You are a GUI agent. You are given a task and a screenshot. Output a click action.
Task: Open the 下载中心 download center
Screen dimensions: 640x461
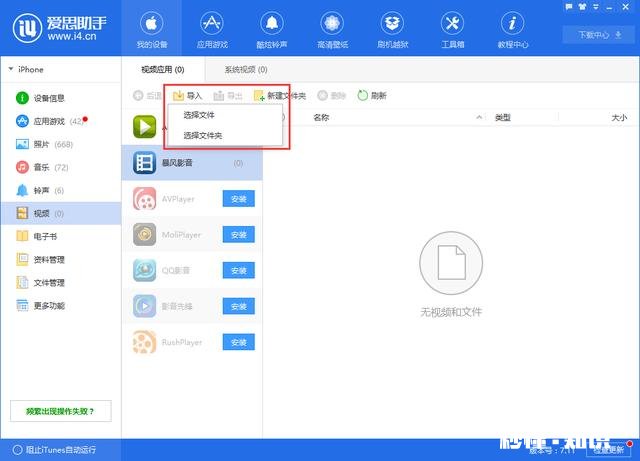[x=599, y=35]
